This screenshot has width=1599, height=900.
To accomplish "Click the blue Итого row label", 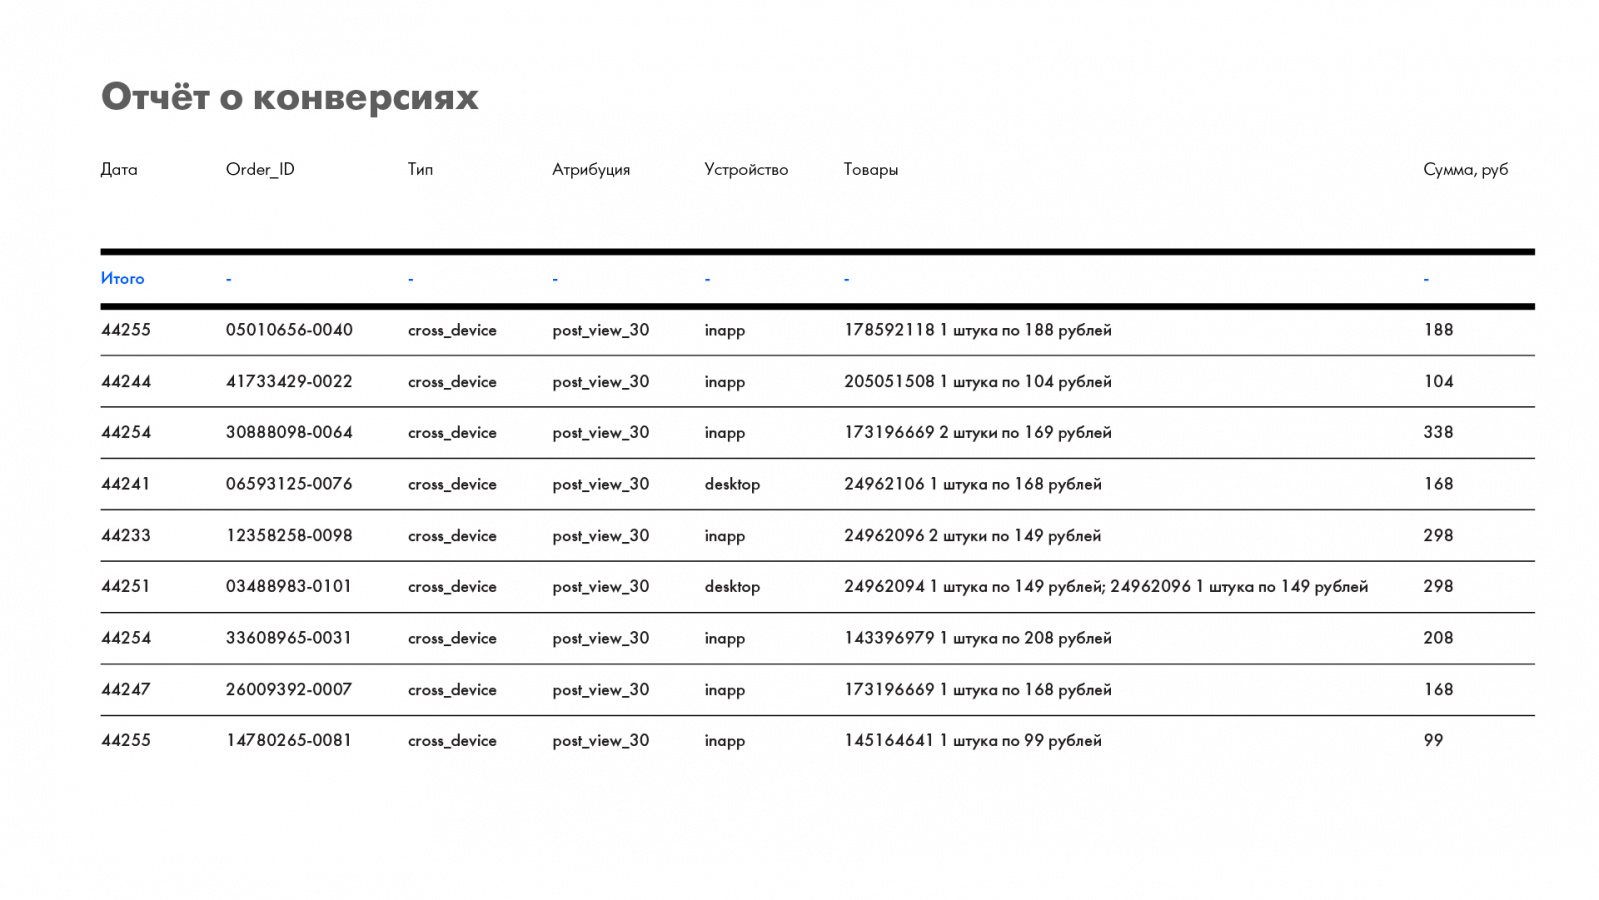I will pyautogui.click(x=122, y=279).
